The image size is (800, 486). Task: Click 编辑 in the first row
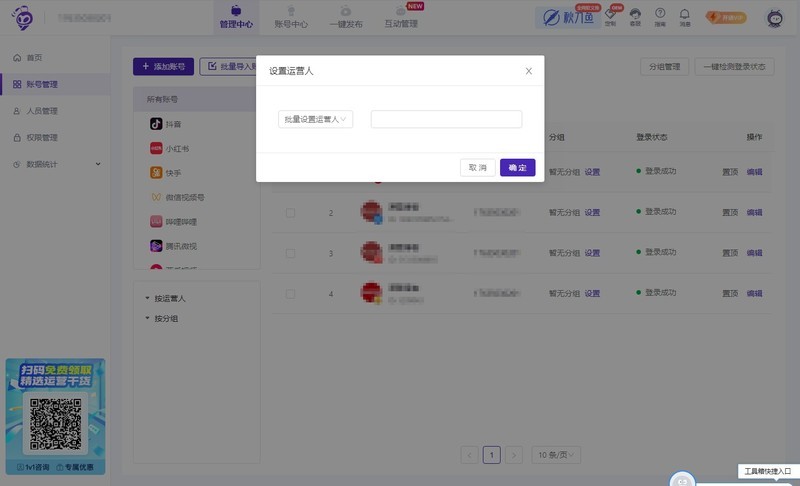click(x=754, y=172)
